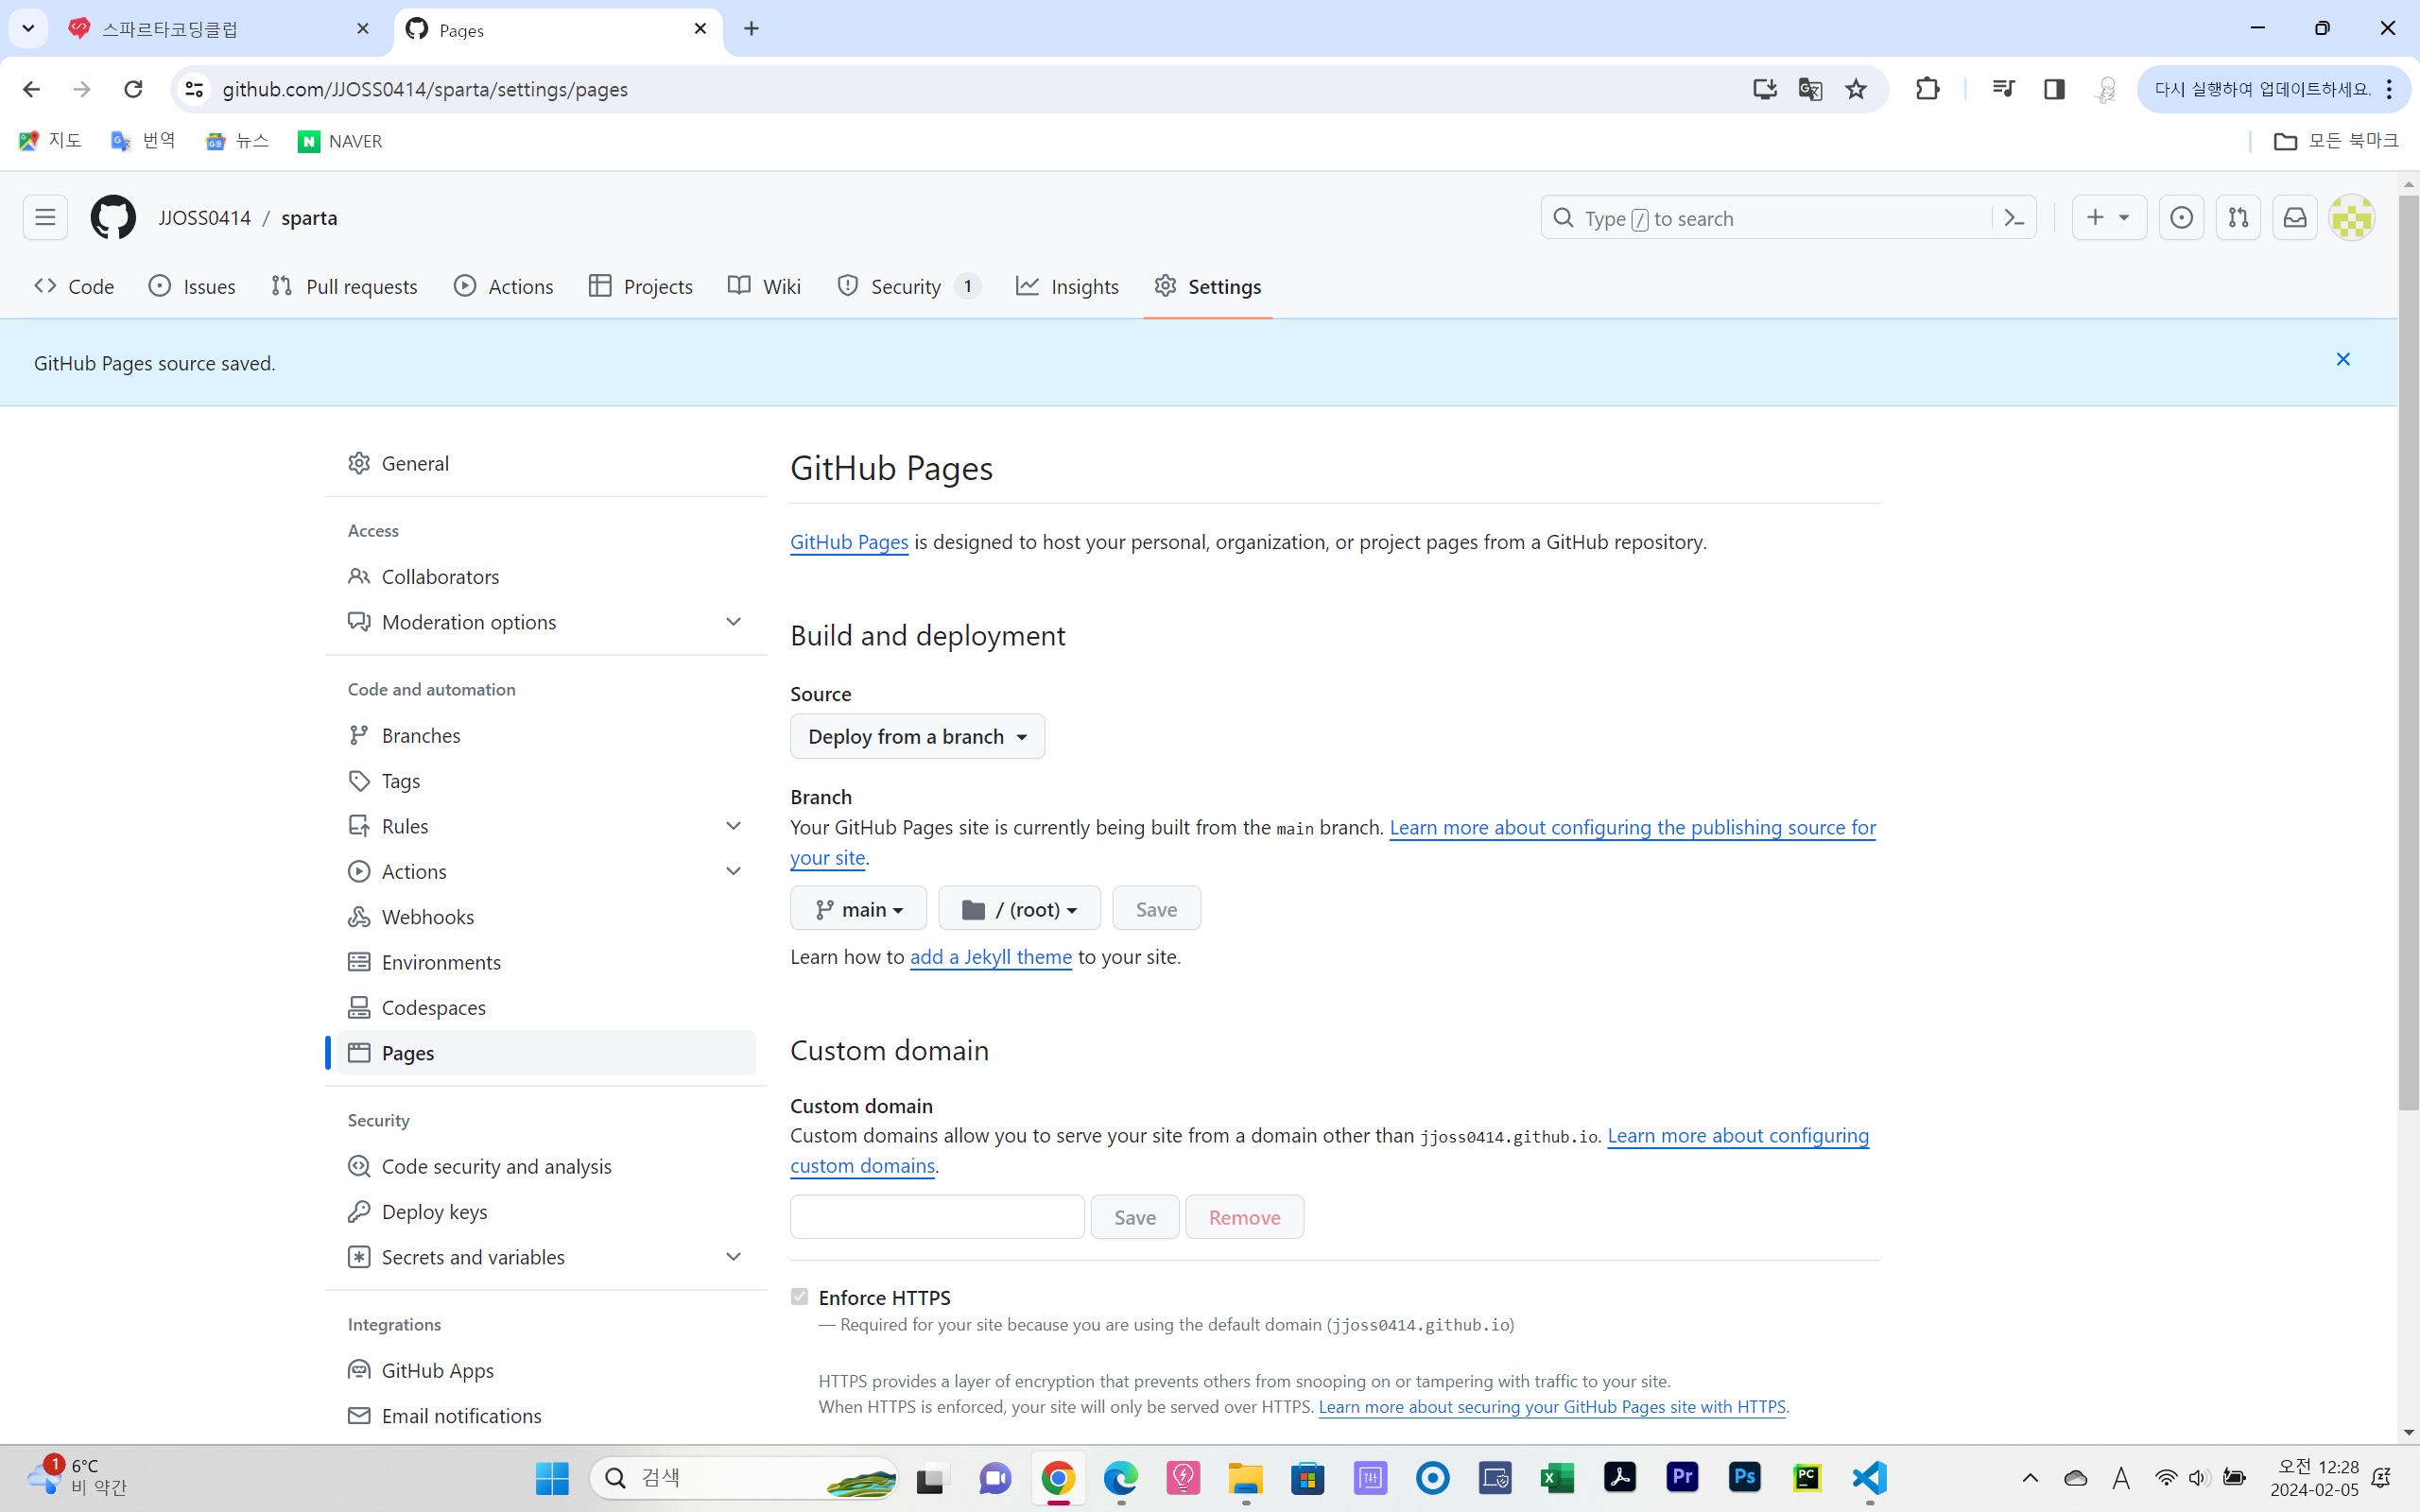Open Deploy keys settings
2420x1512 pixels.
pos(546,1212)
